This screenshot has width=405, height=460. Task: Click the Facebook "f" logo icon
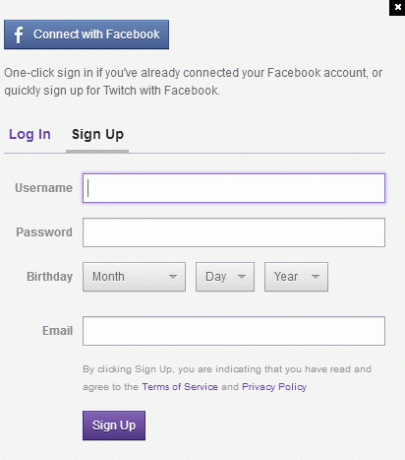pos(19,35)
